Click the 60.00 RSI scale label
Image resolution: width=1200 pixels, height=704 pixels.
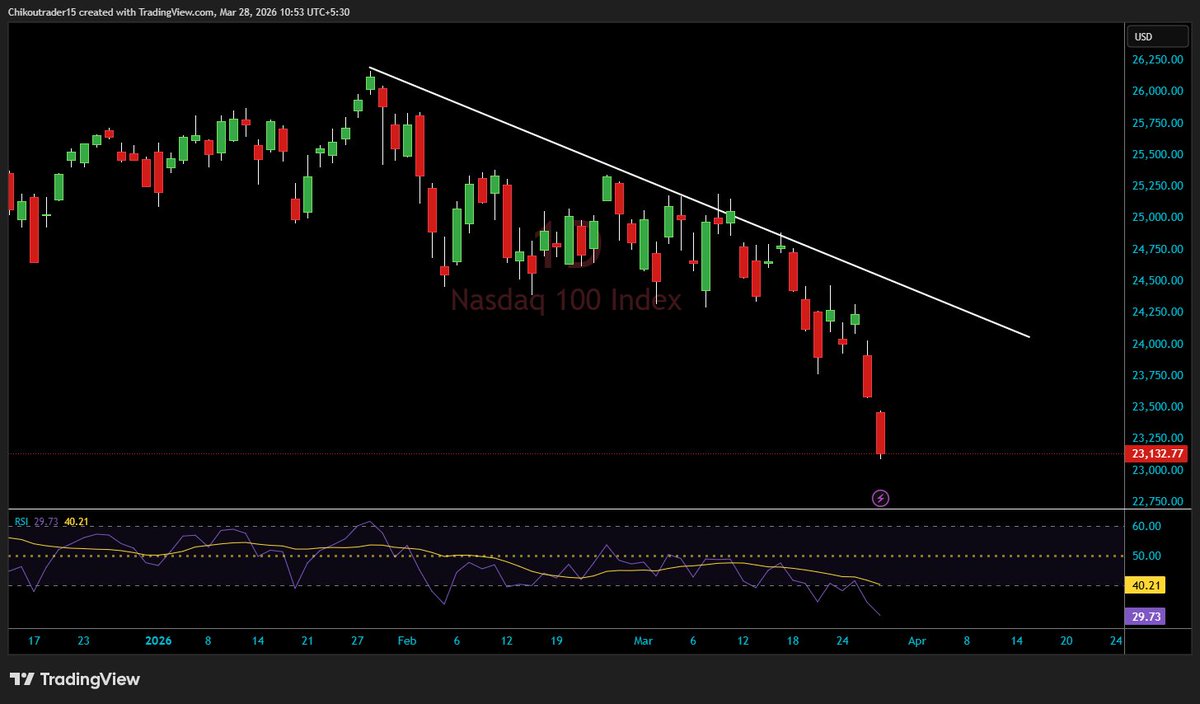(x=1146, y=526)
